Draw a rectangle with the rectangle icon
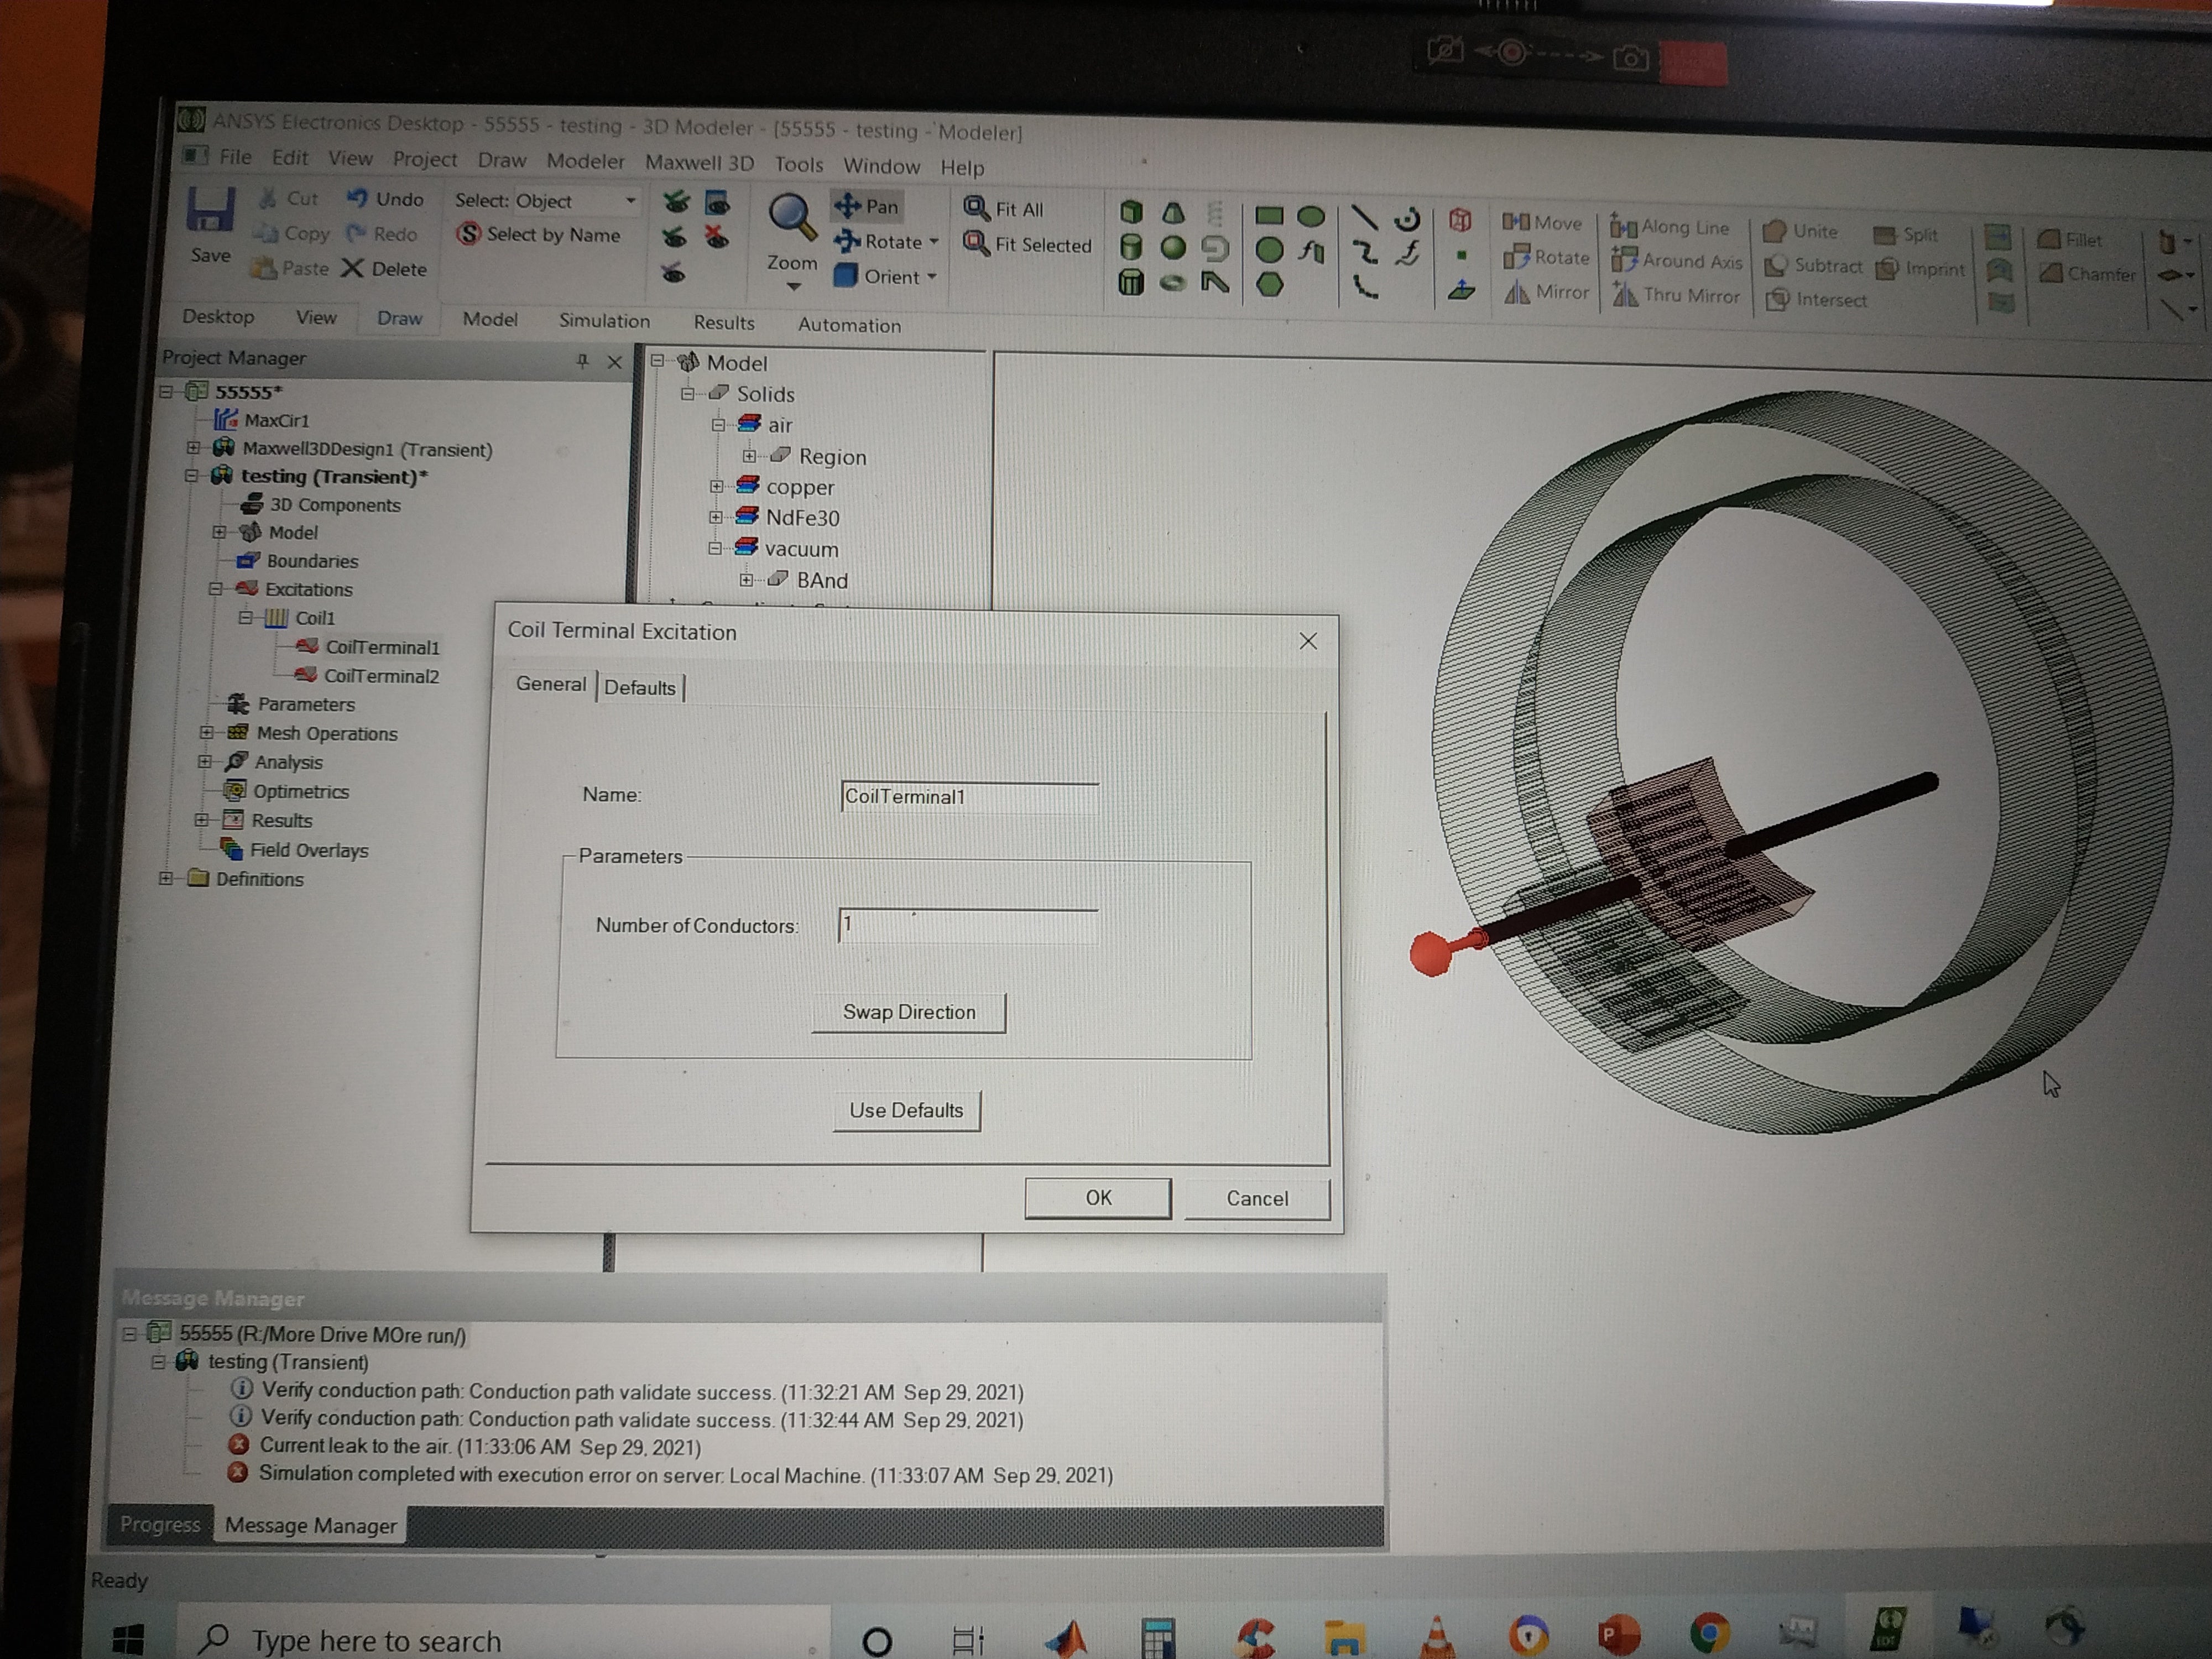This screenshot has width=2212, height=1659. [x=1269, y=215]
